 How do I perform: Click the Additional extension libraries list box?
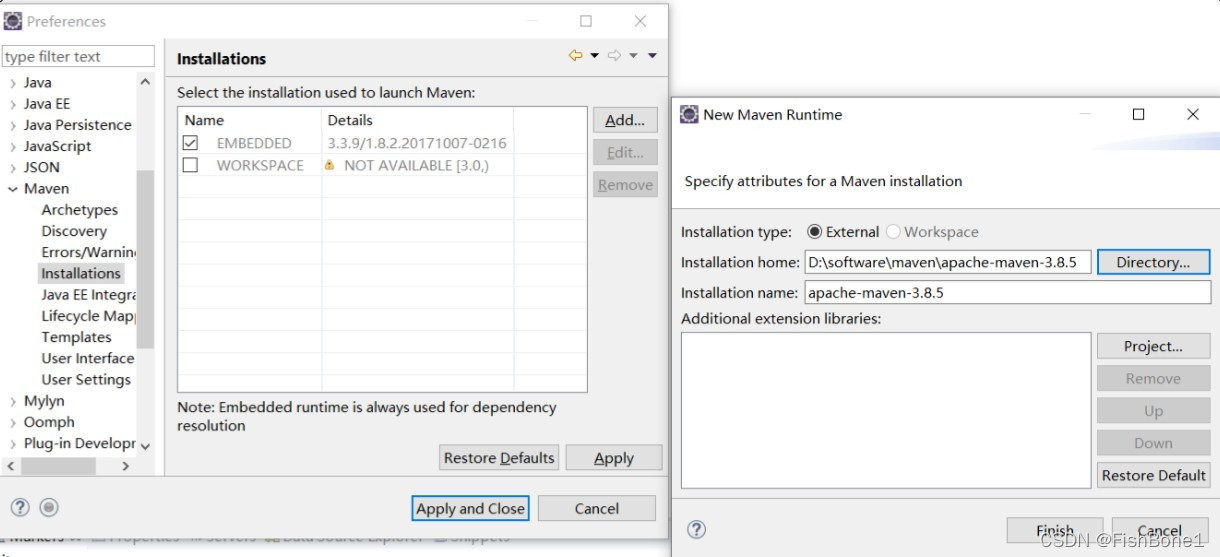886,410
